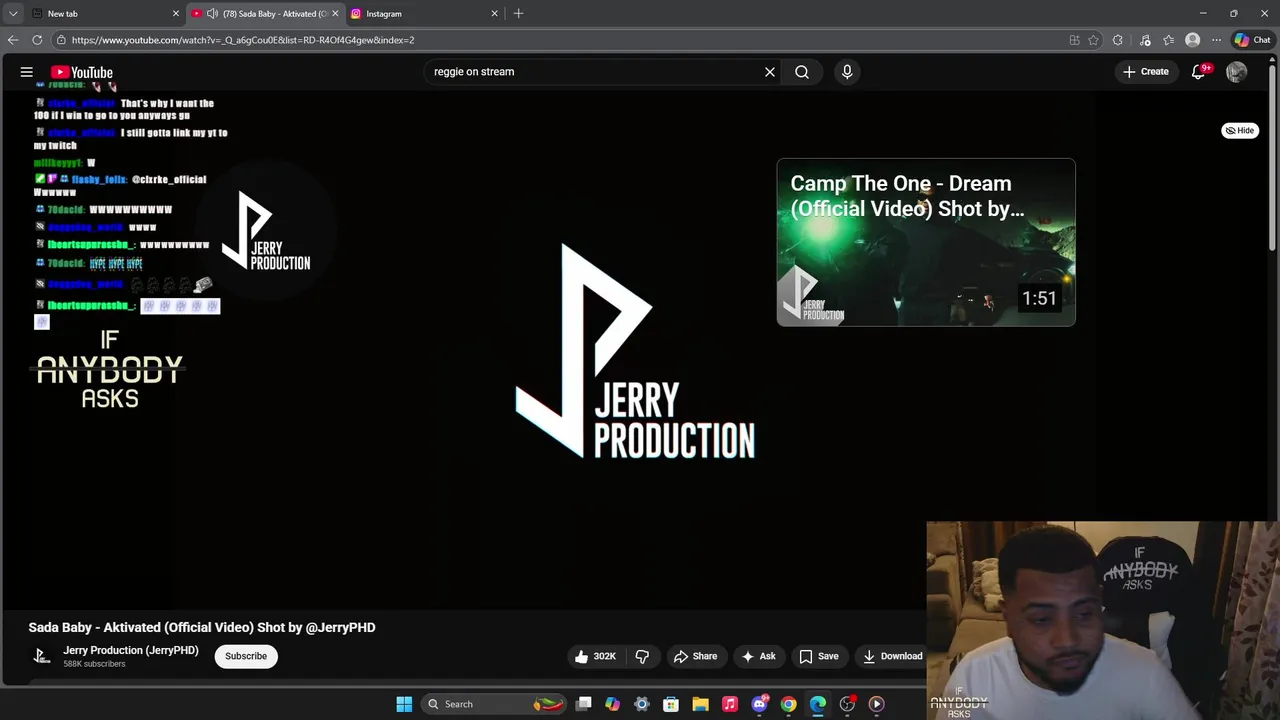Open the split screen apps icon
Viewport: 1280px width, 720px height.
pyautogui.click(x=1074, y=40)
